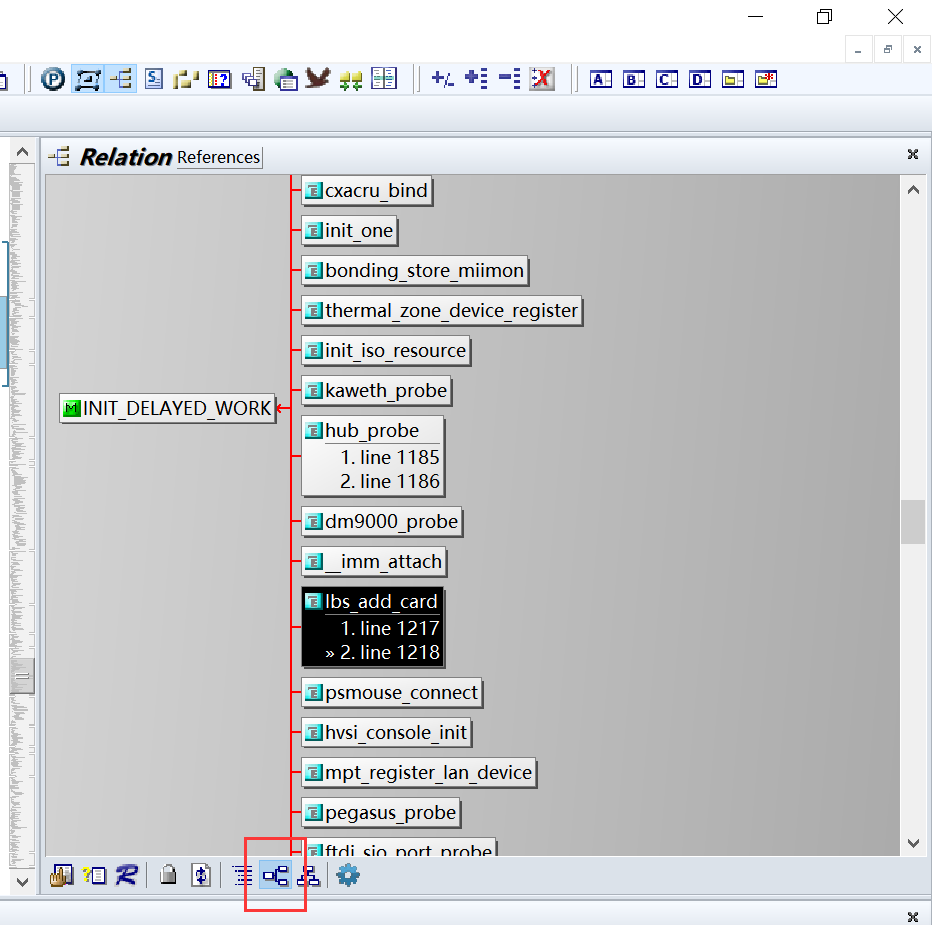Image resolution: width=932 pixels, height=925 pixels.
Task: Switch Relation window to outline list view
Action: pyautogui.click(x=241, y=875)
